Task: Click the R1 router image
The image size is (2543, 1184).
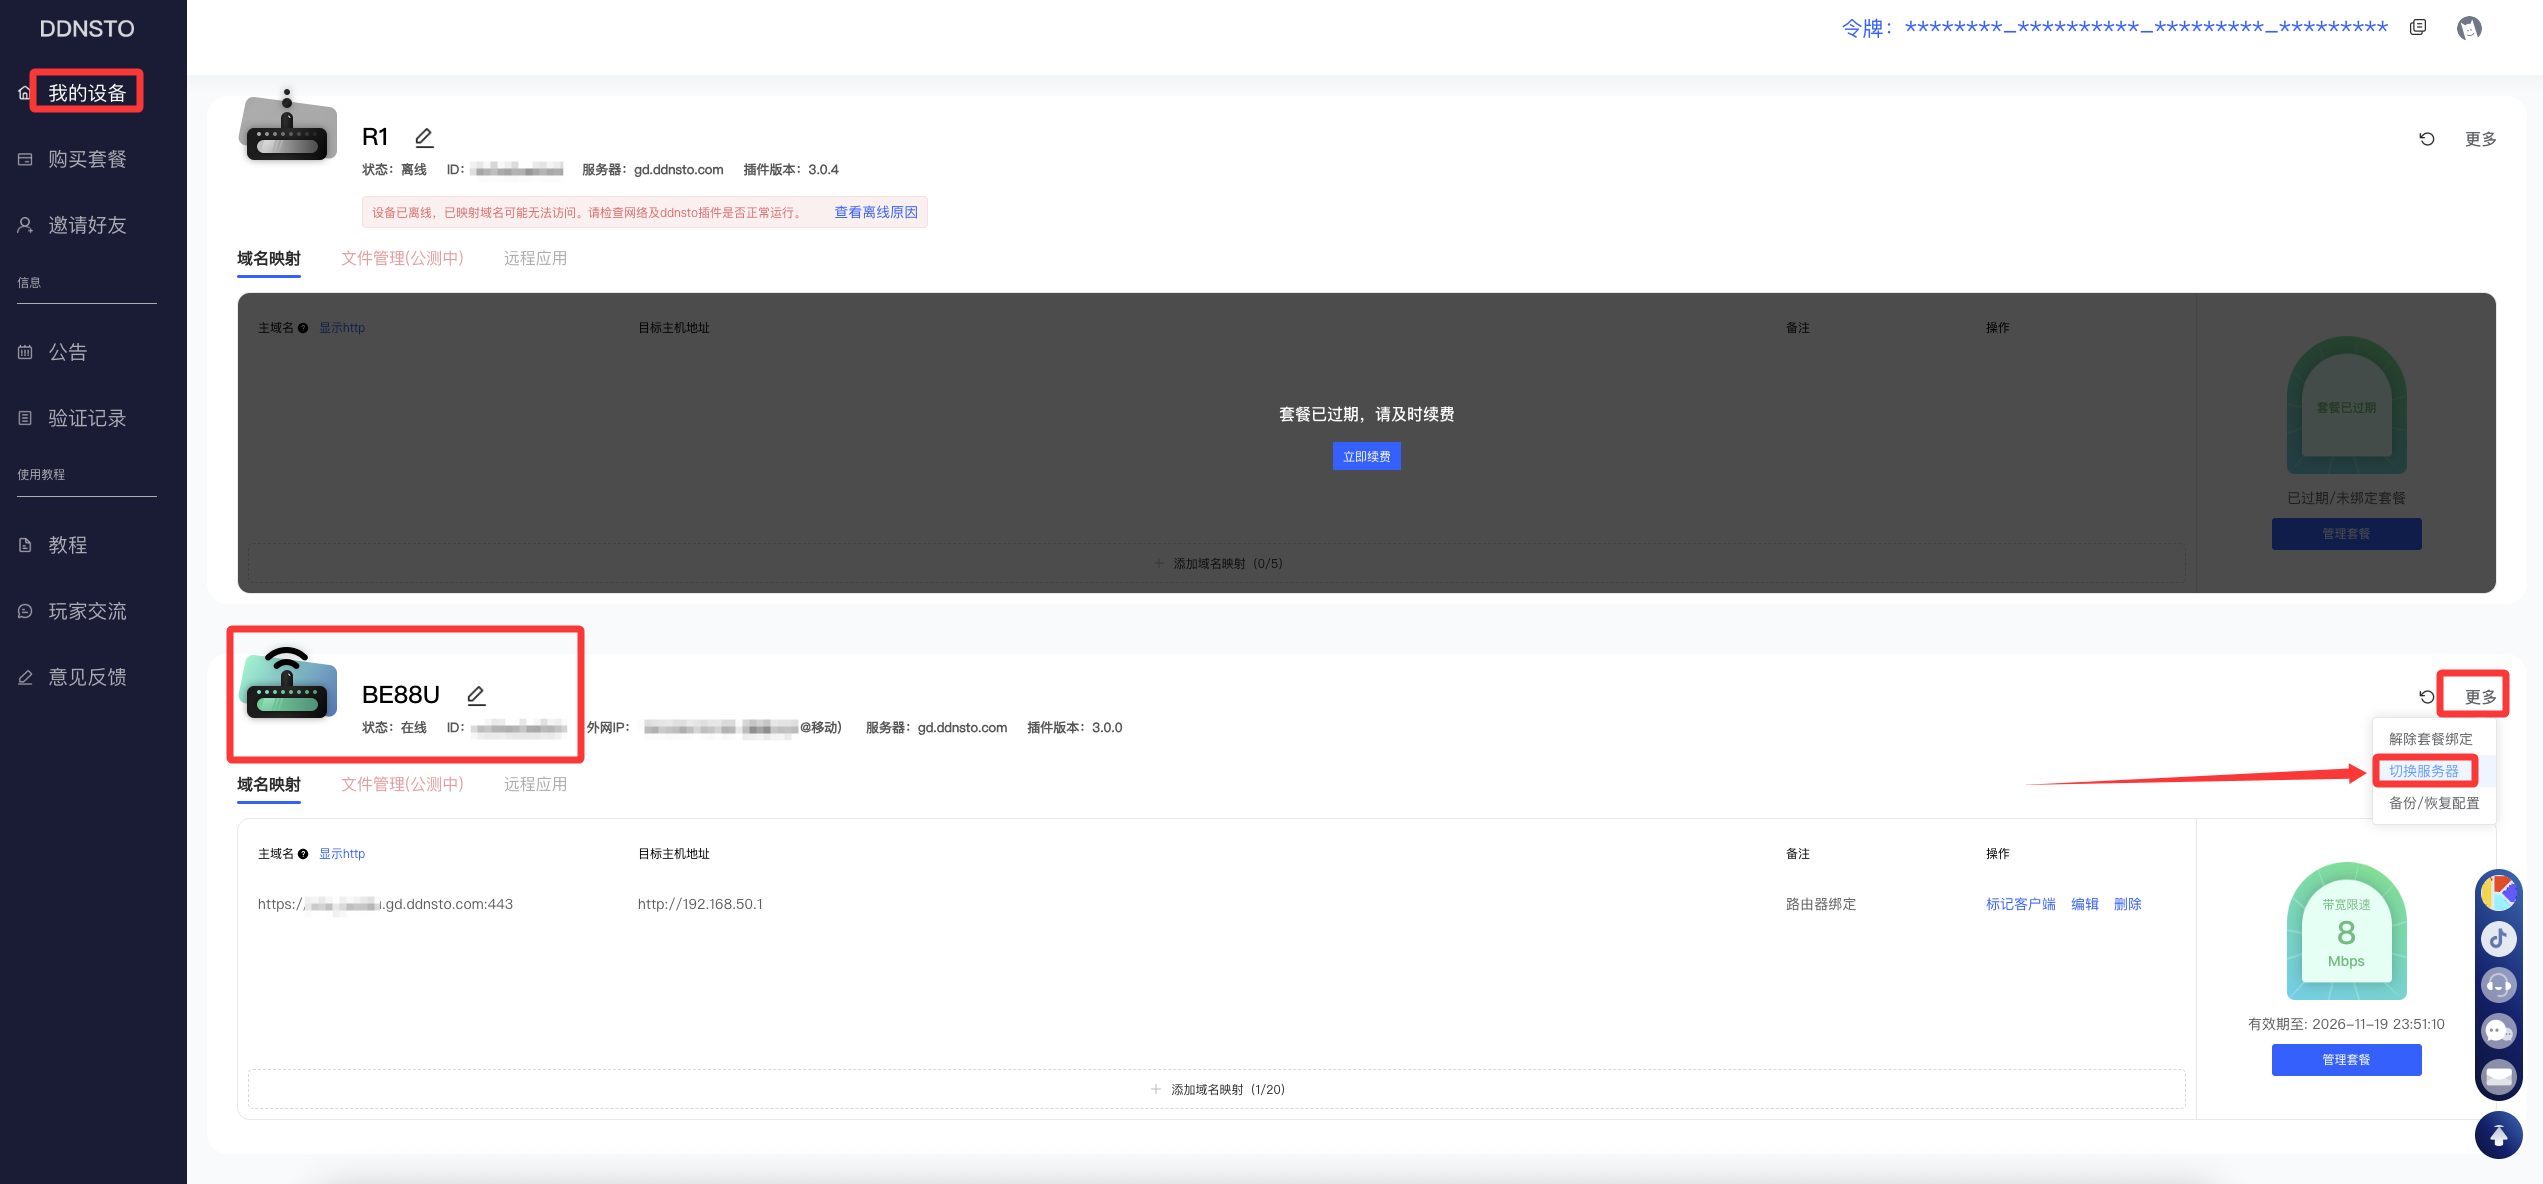Action: (288, 127)
